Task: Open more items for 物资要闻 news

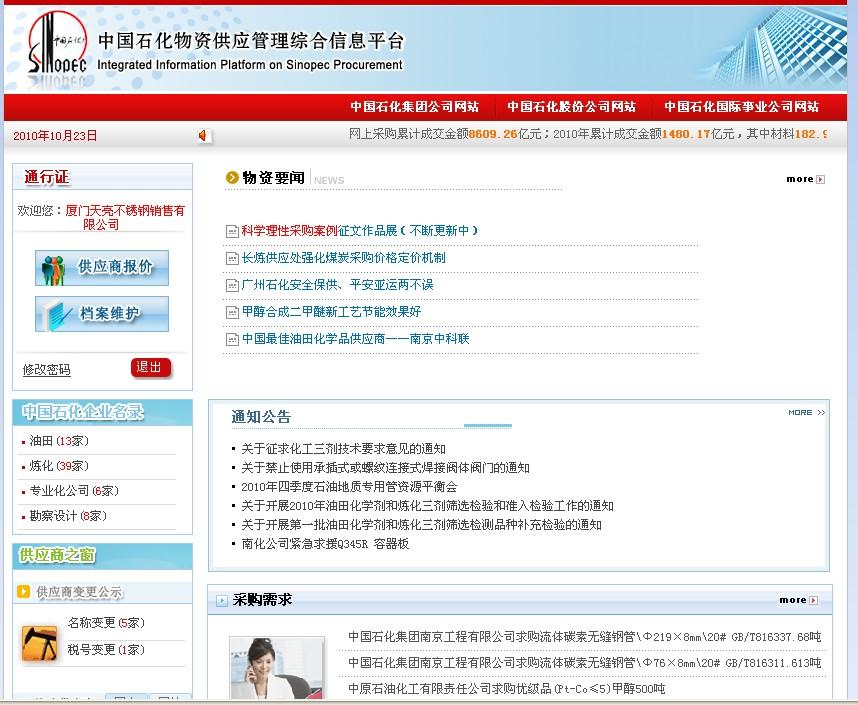Action: [805, 179]
